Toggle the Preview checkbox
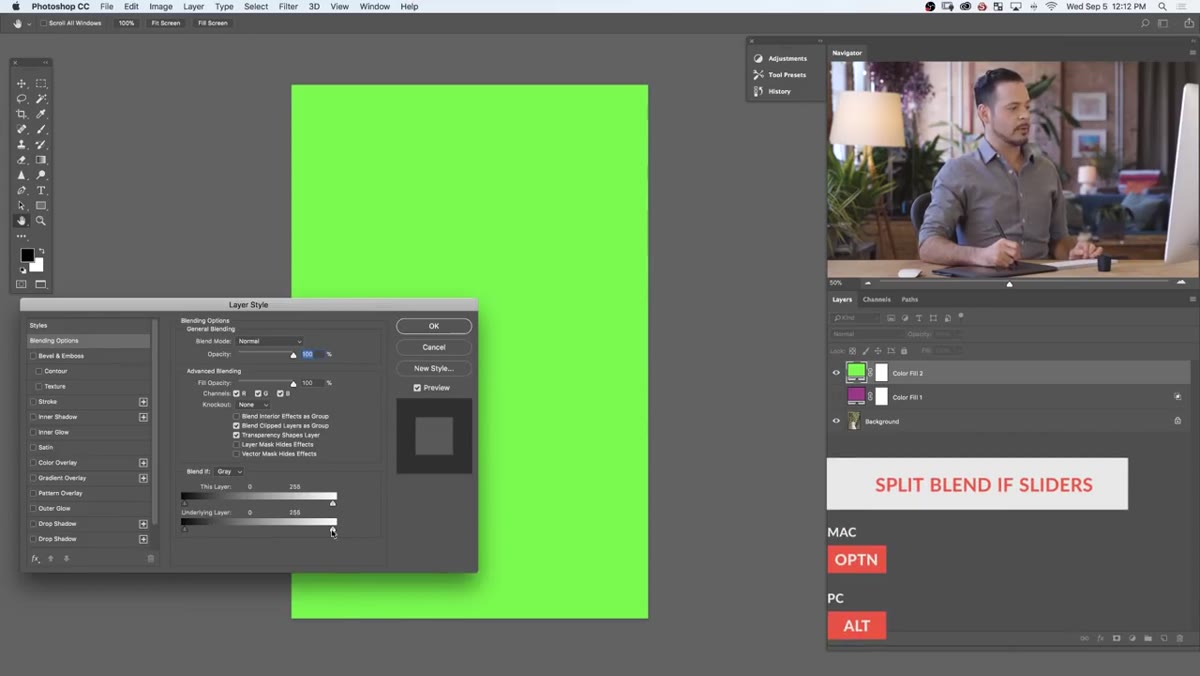1200x676 pixels. tap(417, 388)
